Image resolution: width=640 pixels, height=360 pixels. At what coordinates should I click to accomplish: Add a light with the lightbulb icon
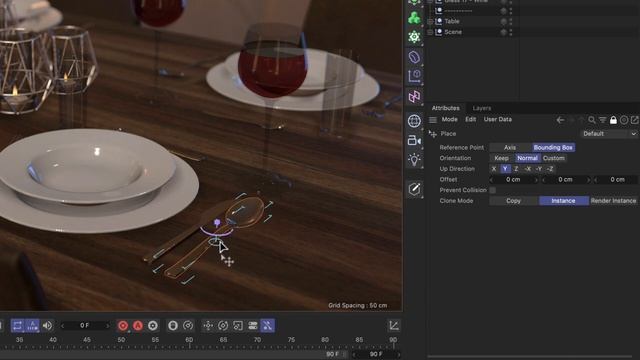coord(414,160)
